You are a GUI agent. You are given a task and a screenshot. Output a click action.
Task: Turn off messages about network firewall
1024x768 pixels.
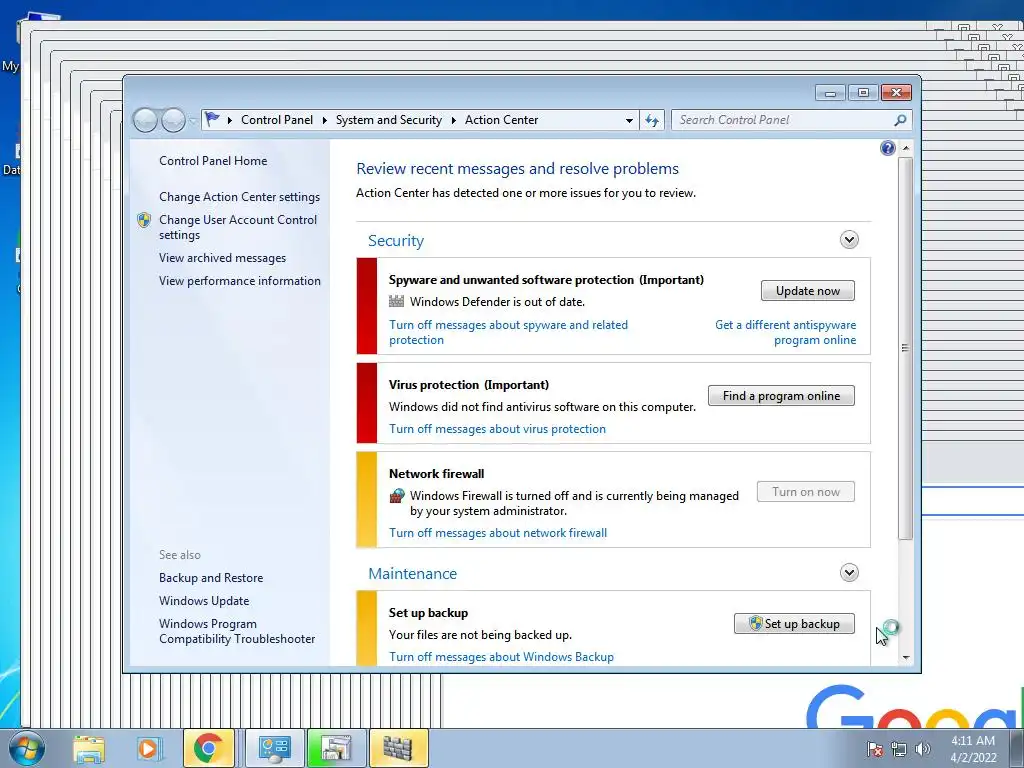pyautogui.click(x=498, y=533)
